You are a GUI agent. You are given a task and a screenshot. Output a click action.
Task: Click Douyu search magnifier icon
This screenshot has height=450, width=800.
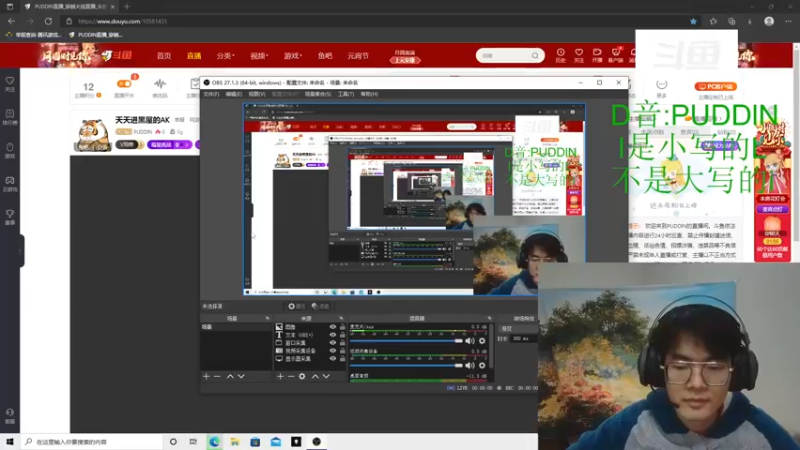535,56
